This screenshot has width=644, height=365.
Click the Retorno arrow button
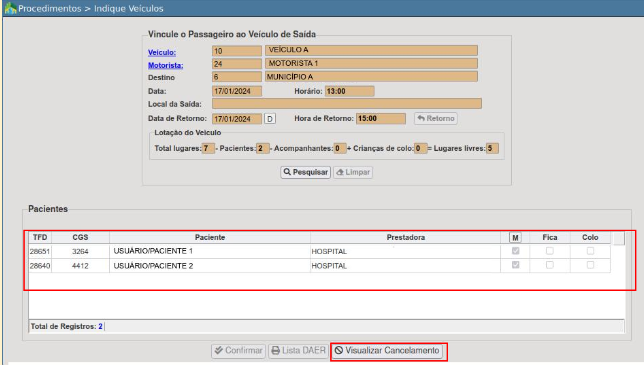(x=436, y=118)
